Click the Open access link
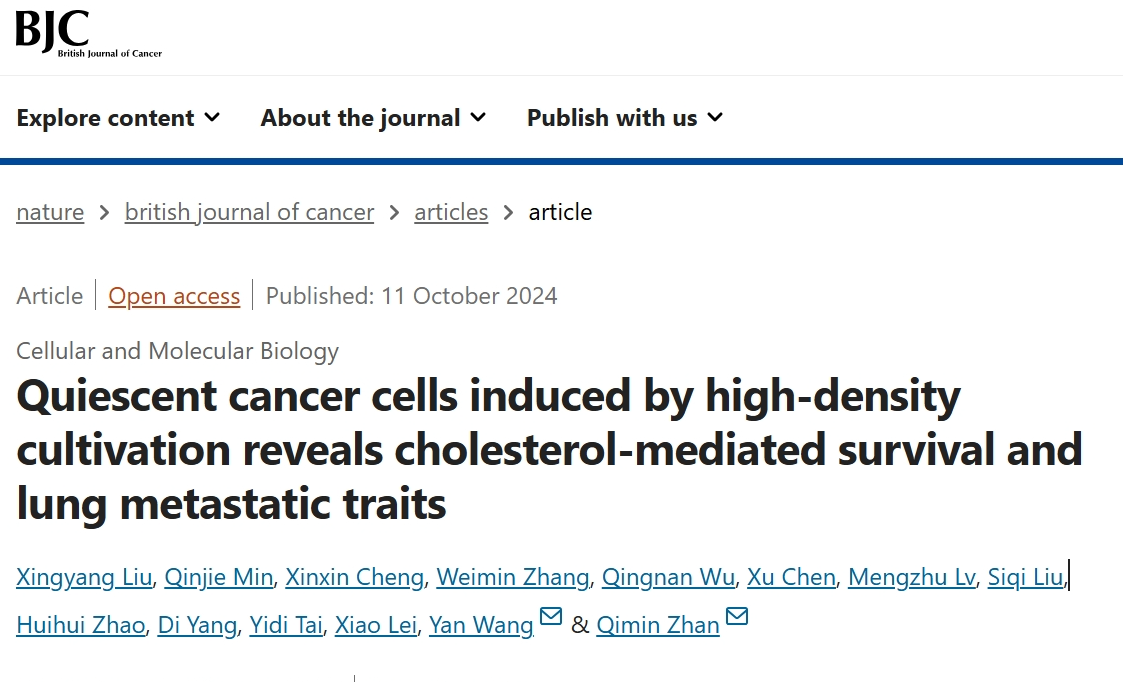This screenshot has width=1123, height=682. coord(174,296)
